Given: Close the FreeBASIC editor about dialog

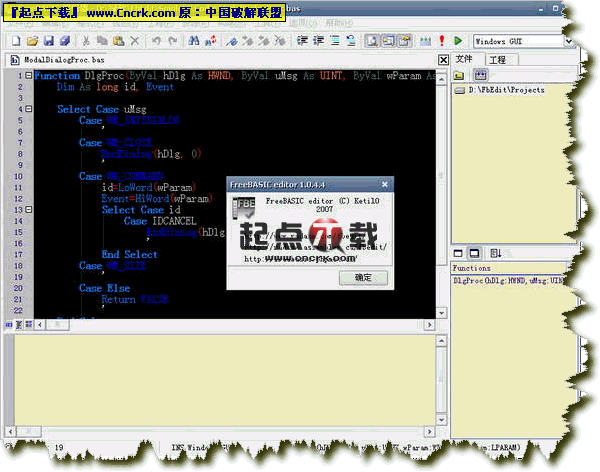Looking at the screenshot, I should click(x=385, y=185).
